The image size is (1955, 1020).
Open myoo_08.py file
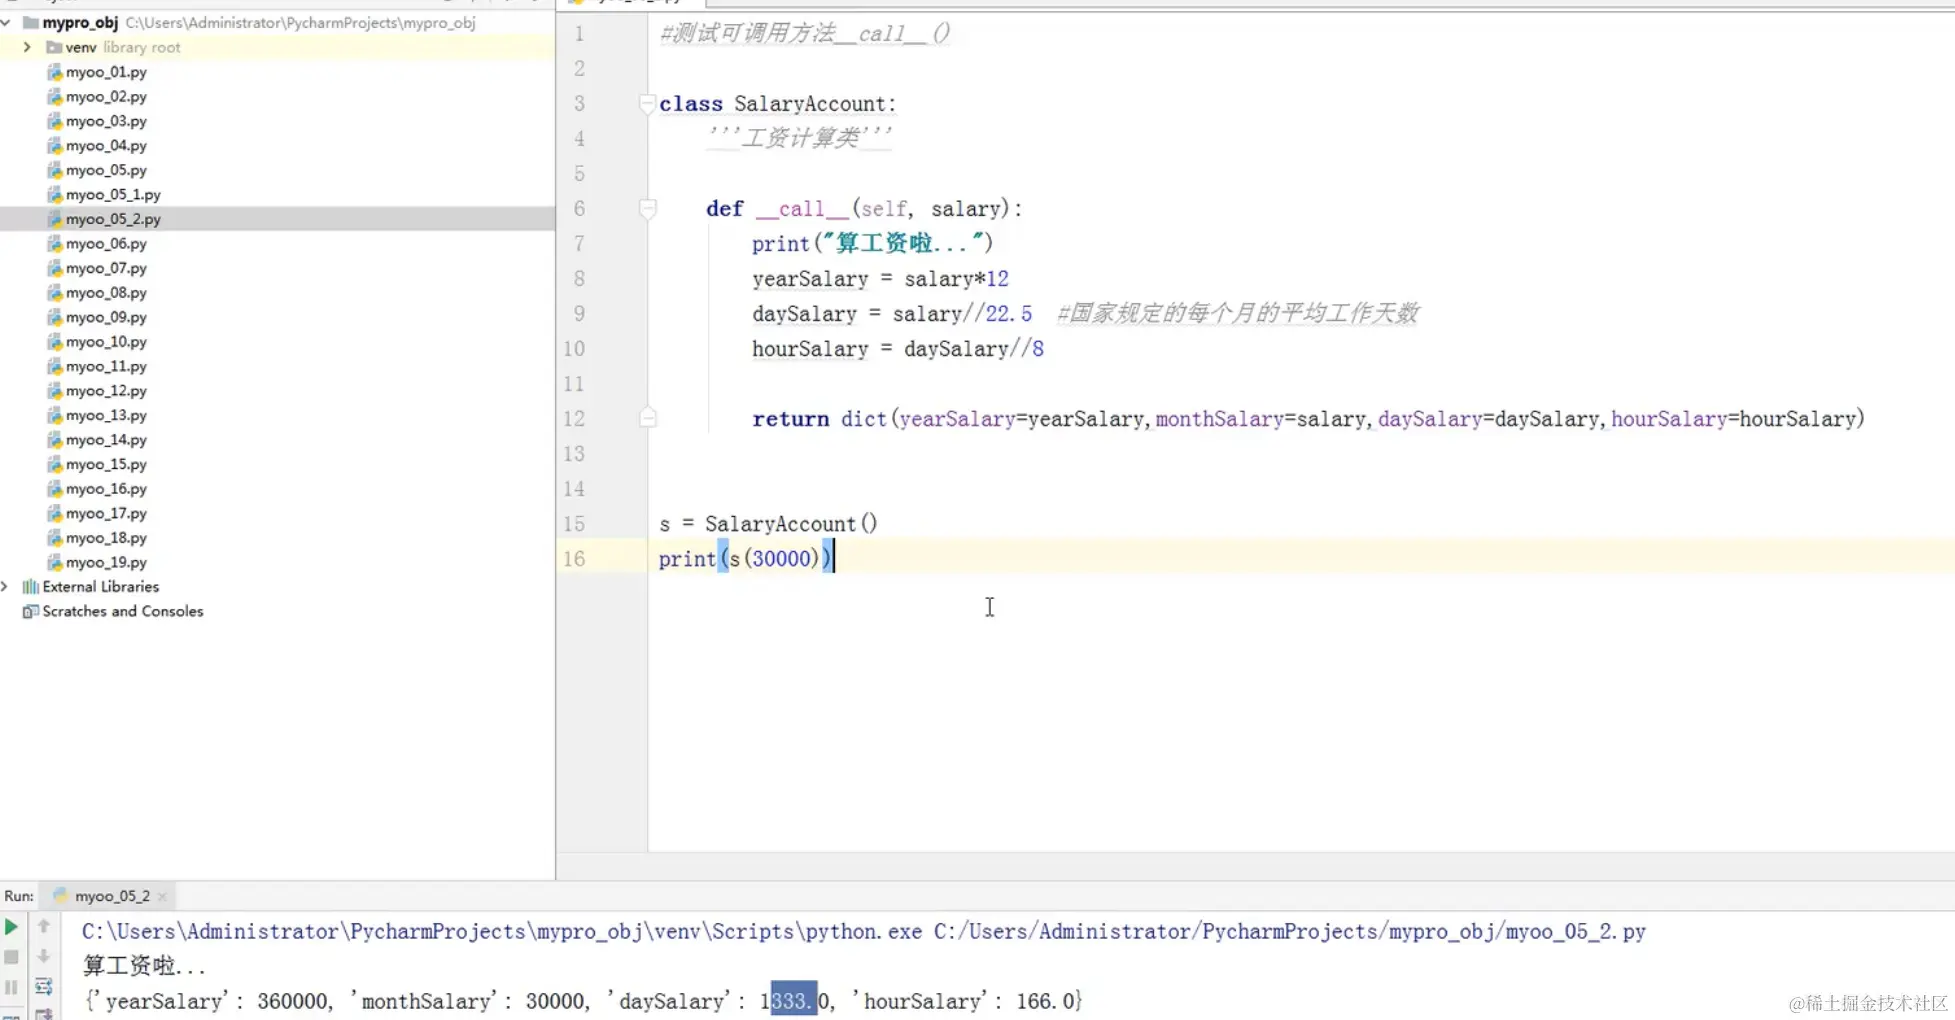pos(106,293)
